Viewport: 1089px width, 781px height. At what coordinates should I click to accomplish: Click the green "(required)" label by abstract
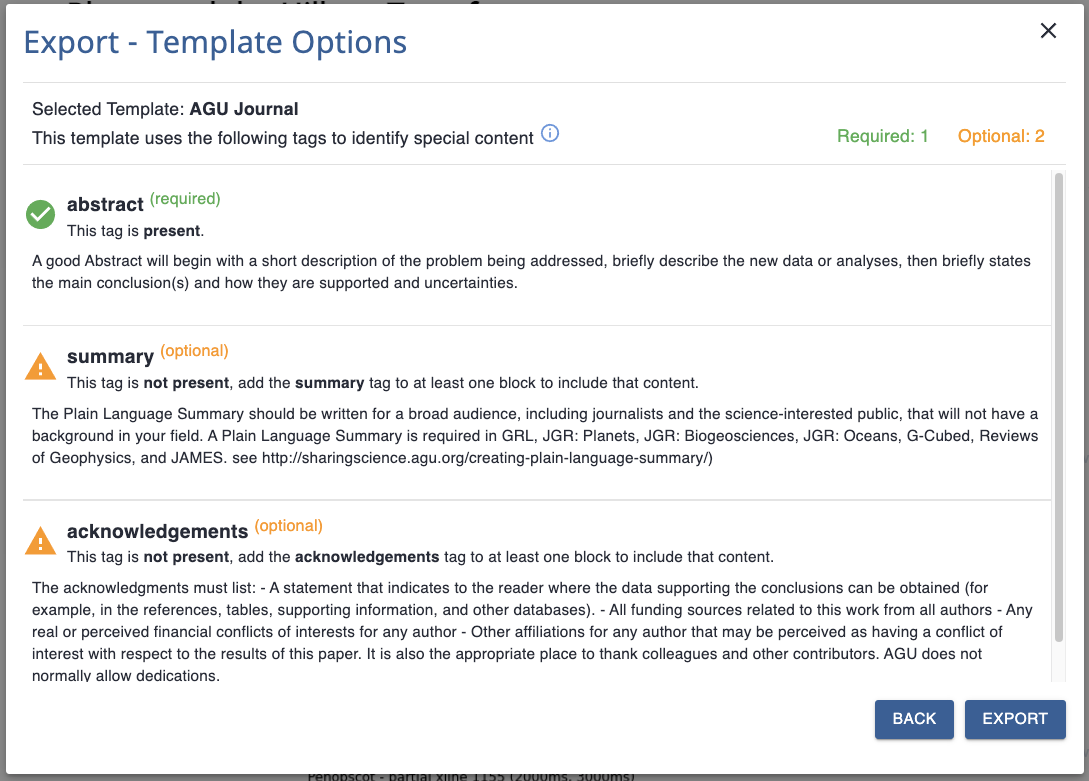click(x=185, y=198)
